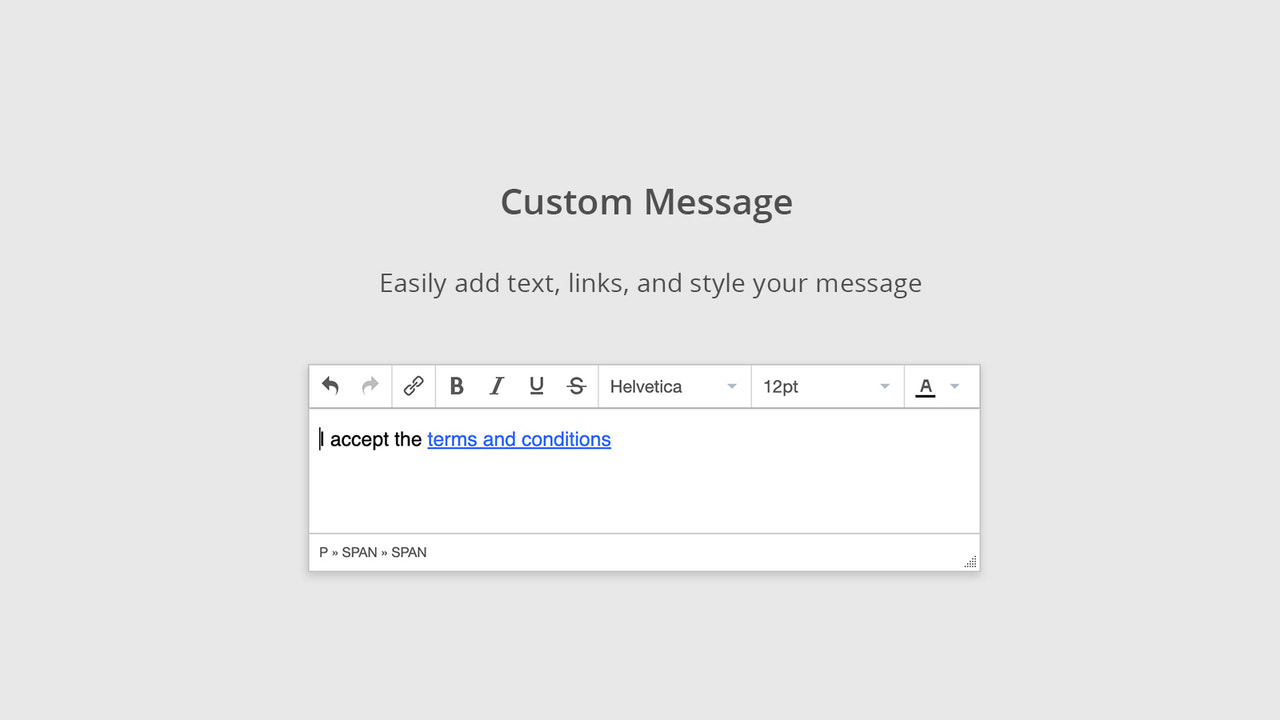Open the 12pt font size dropdown
Image resolution: width=1280 pixels, height=720 pixels.
coord(827,386)
